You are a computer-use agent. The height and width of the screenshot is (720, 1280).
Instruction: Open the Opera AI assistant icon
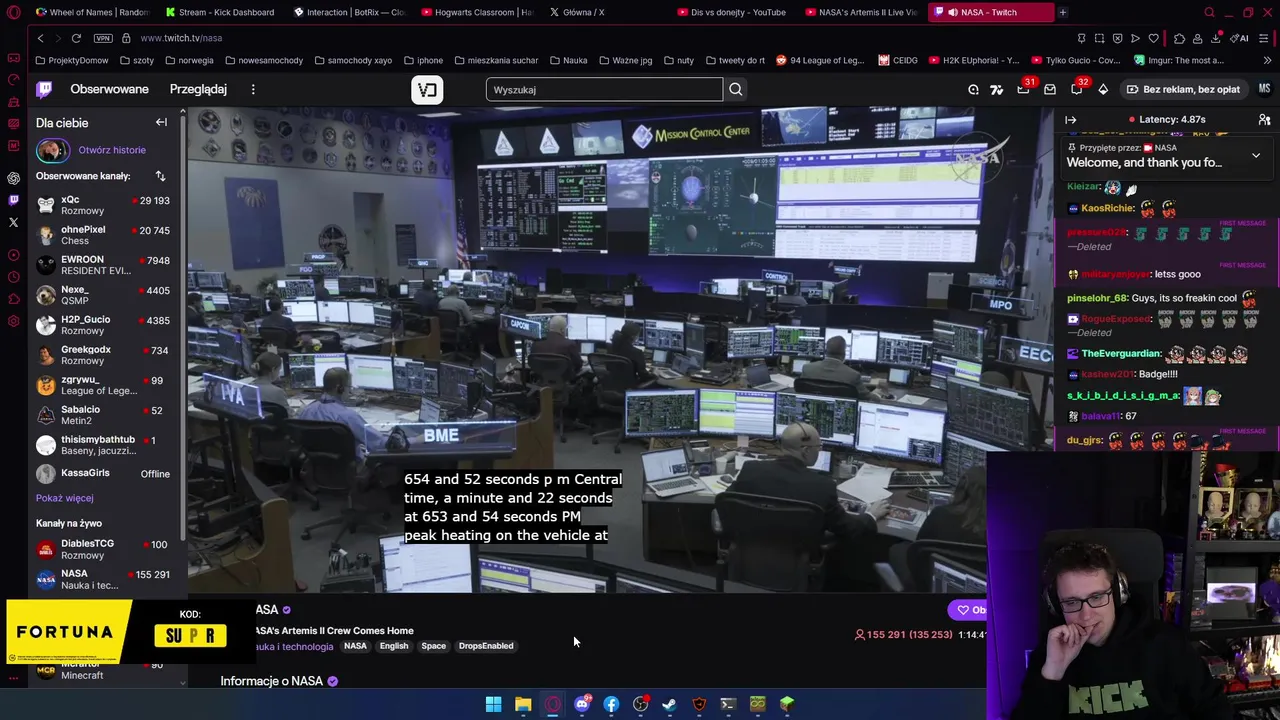point(1240,38)
